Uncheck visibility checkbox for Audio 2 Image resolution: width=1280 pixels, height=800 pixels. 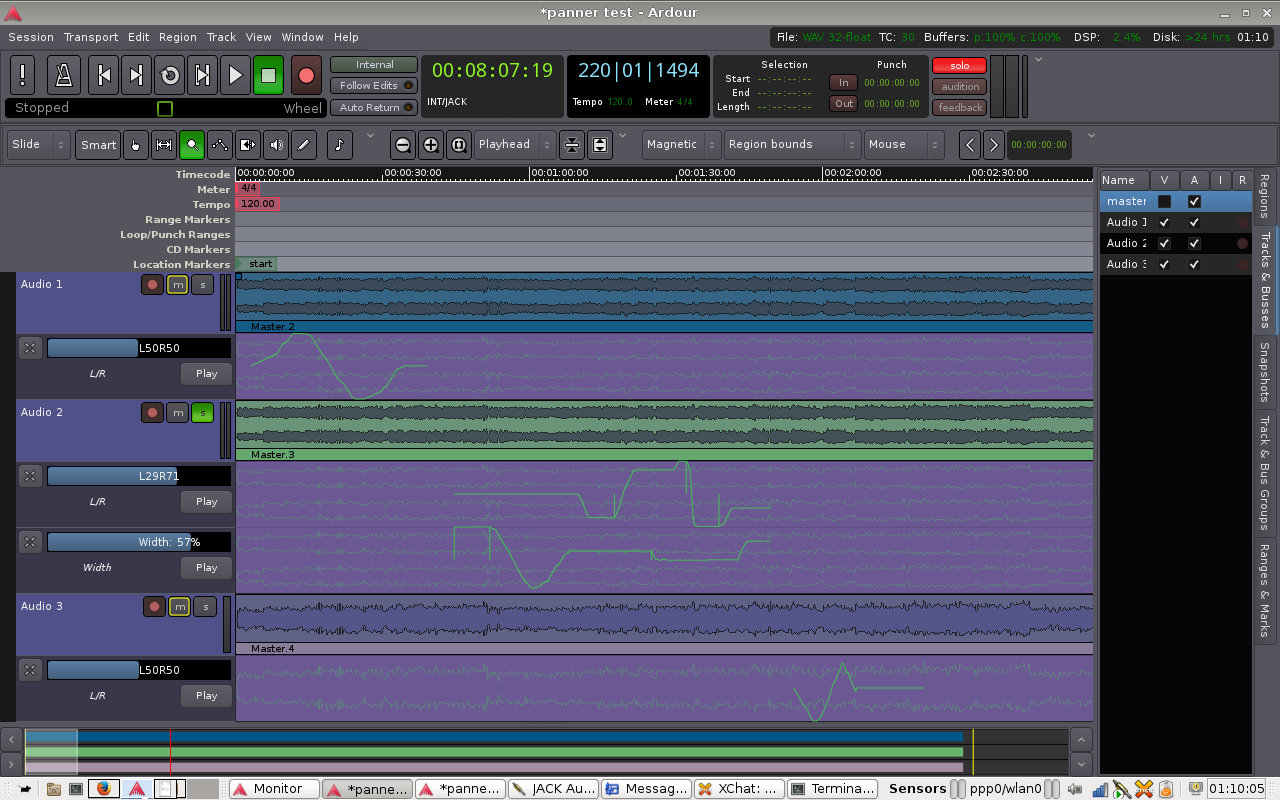pos(1164,243)
